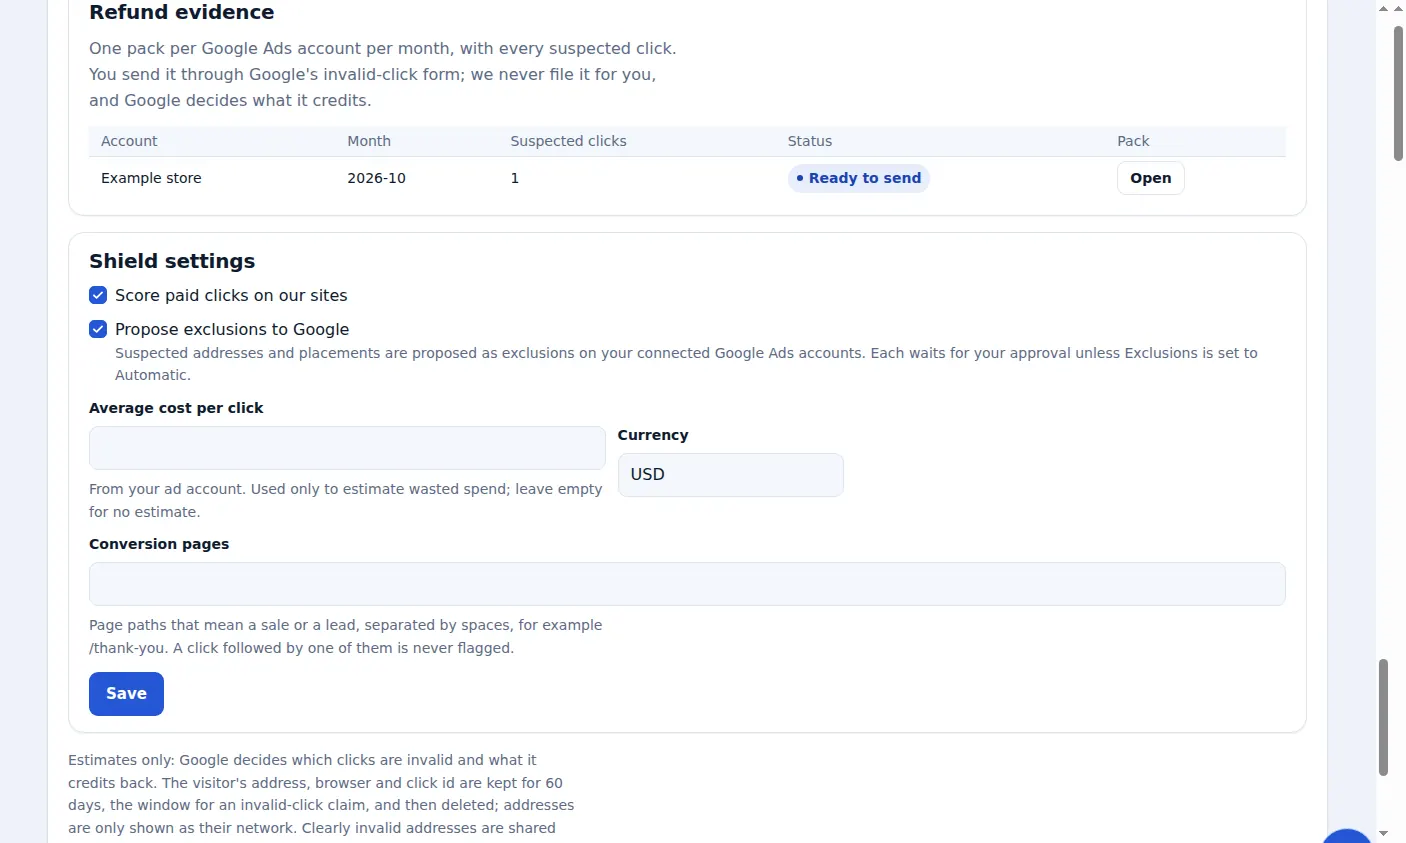Image resolution: width=1406 pixels, height=843 pixels.
Task: Toggle 'Score paid clicks on our sites' checkbox
Action: point(98,295)
